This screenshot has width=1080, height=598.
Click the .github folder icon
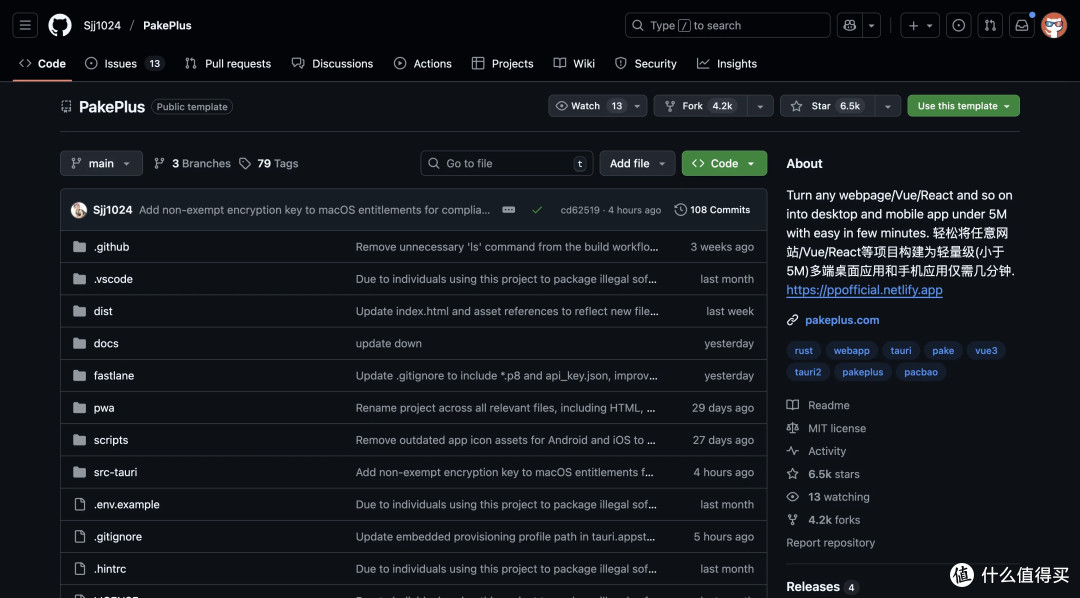pyautogui.click(x=79, y=247)
